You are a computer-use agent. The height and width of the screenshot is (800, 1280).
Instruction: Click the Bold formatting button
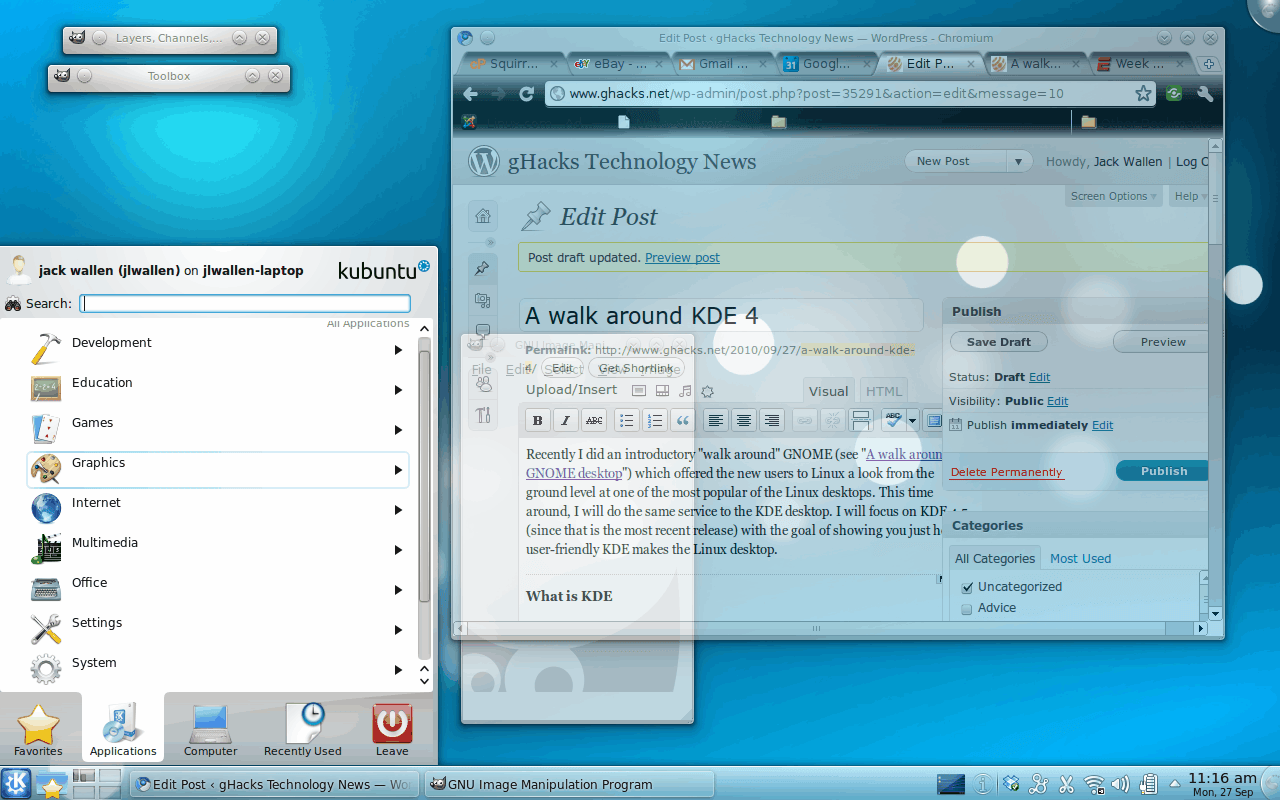(x=538, y=420)
